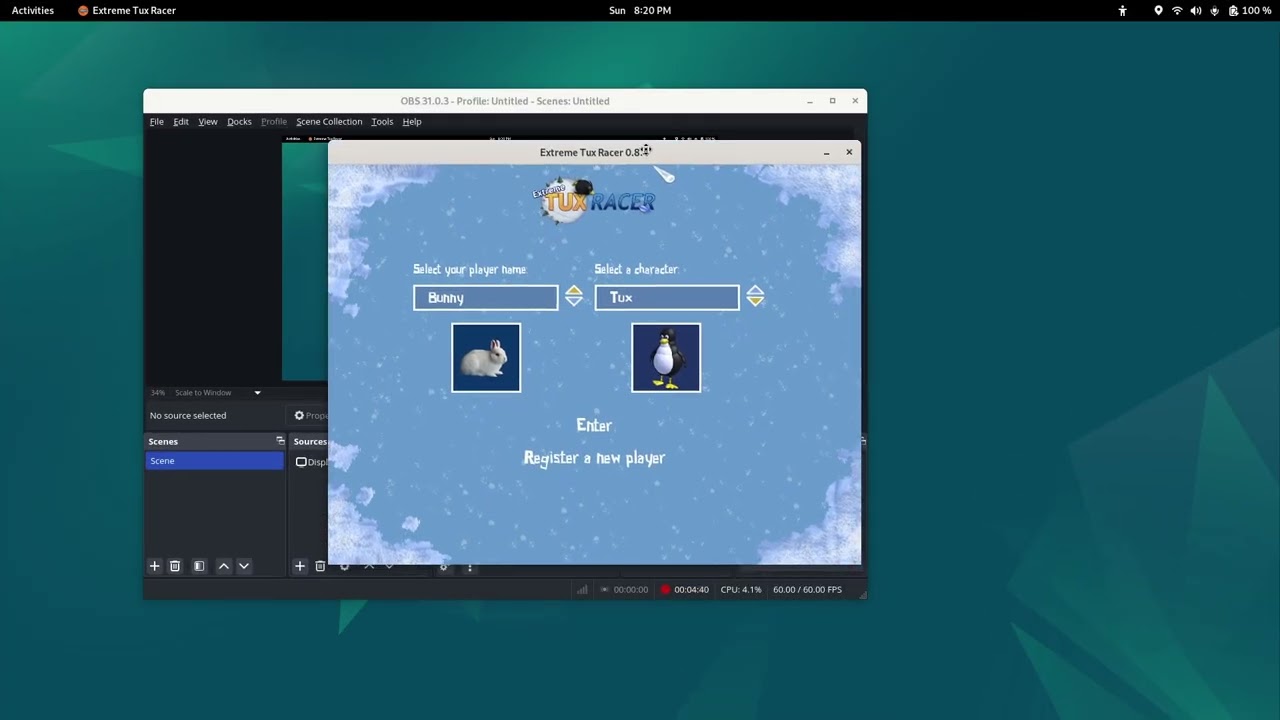This screenshot has height=720, width=1280.
Task: Change player name with the arrow stepper
Action: pos(574,296)
